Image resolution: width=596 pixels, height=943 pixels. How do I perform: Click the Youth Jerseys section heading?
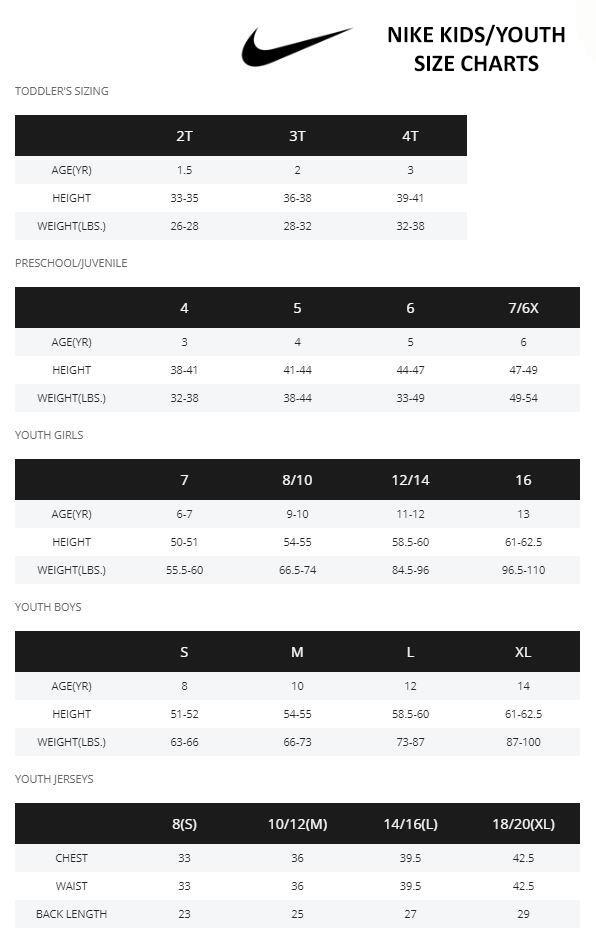pos(54,779)
